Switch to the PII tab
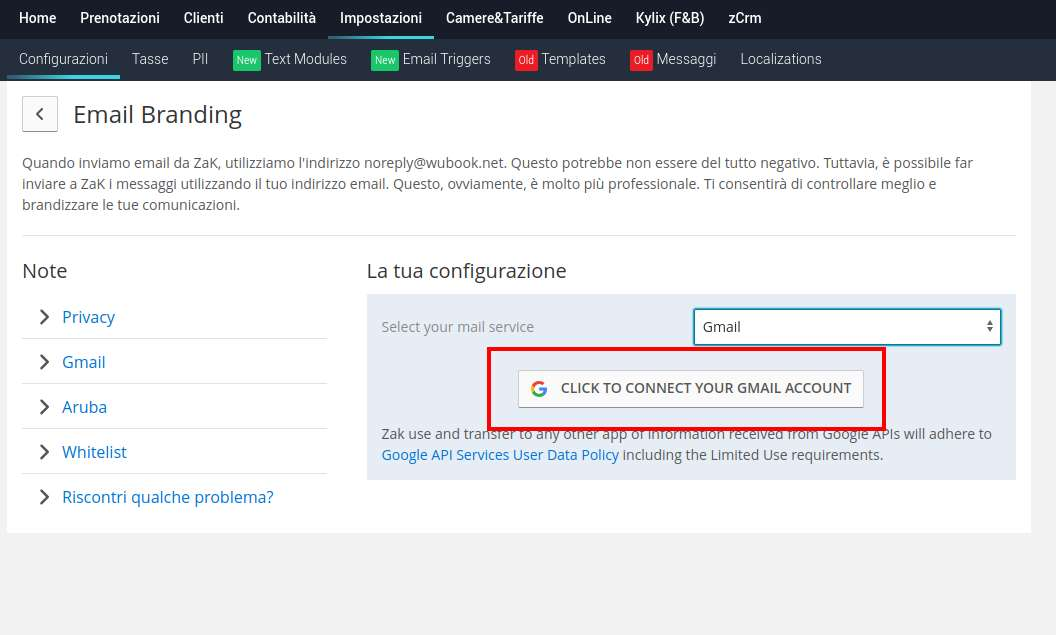 200,59
